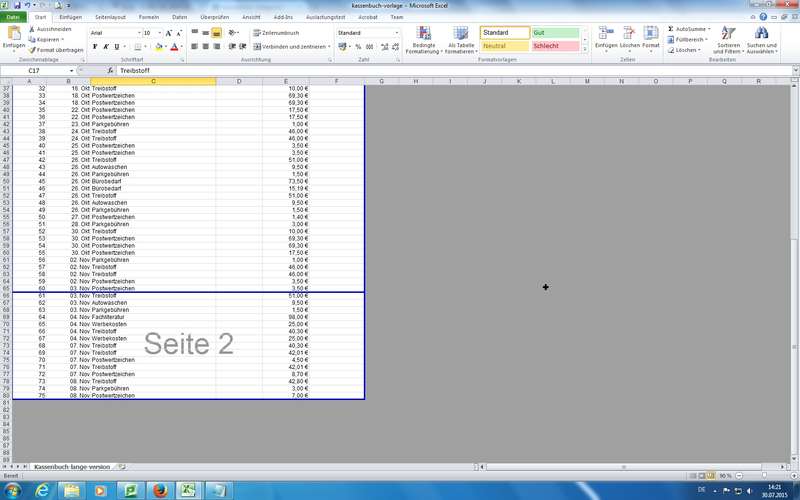Open the number format Standard dropdown
Image resolution: width=800 pixels, height=500 pixels.
tap(397, 33)
